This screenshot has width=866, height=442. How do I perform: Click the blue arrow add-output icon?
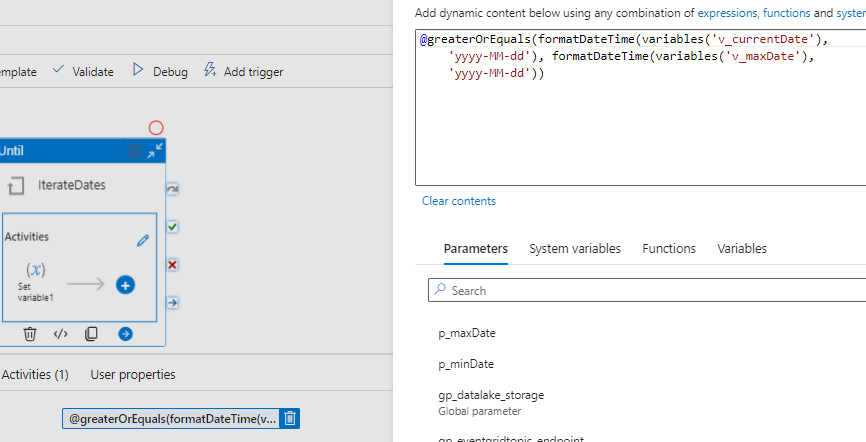[x=125, y=334]
